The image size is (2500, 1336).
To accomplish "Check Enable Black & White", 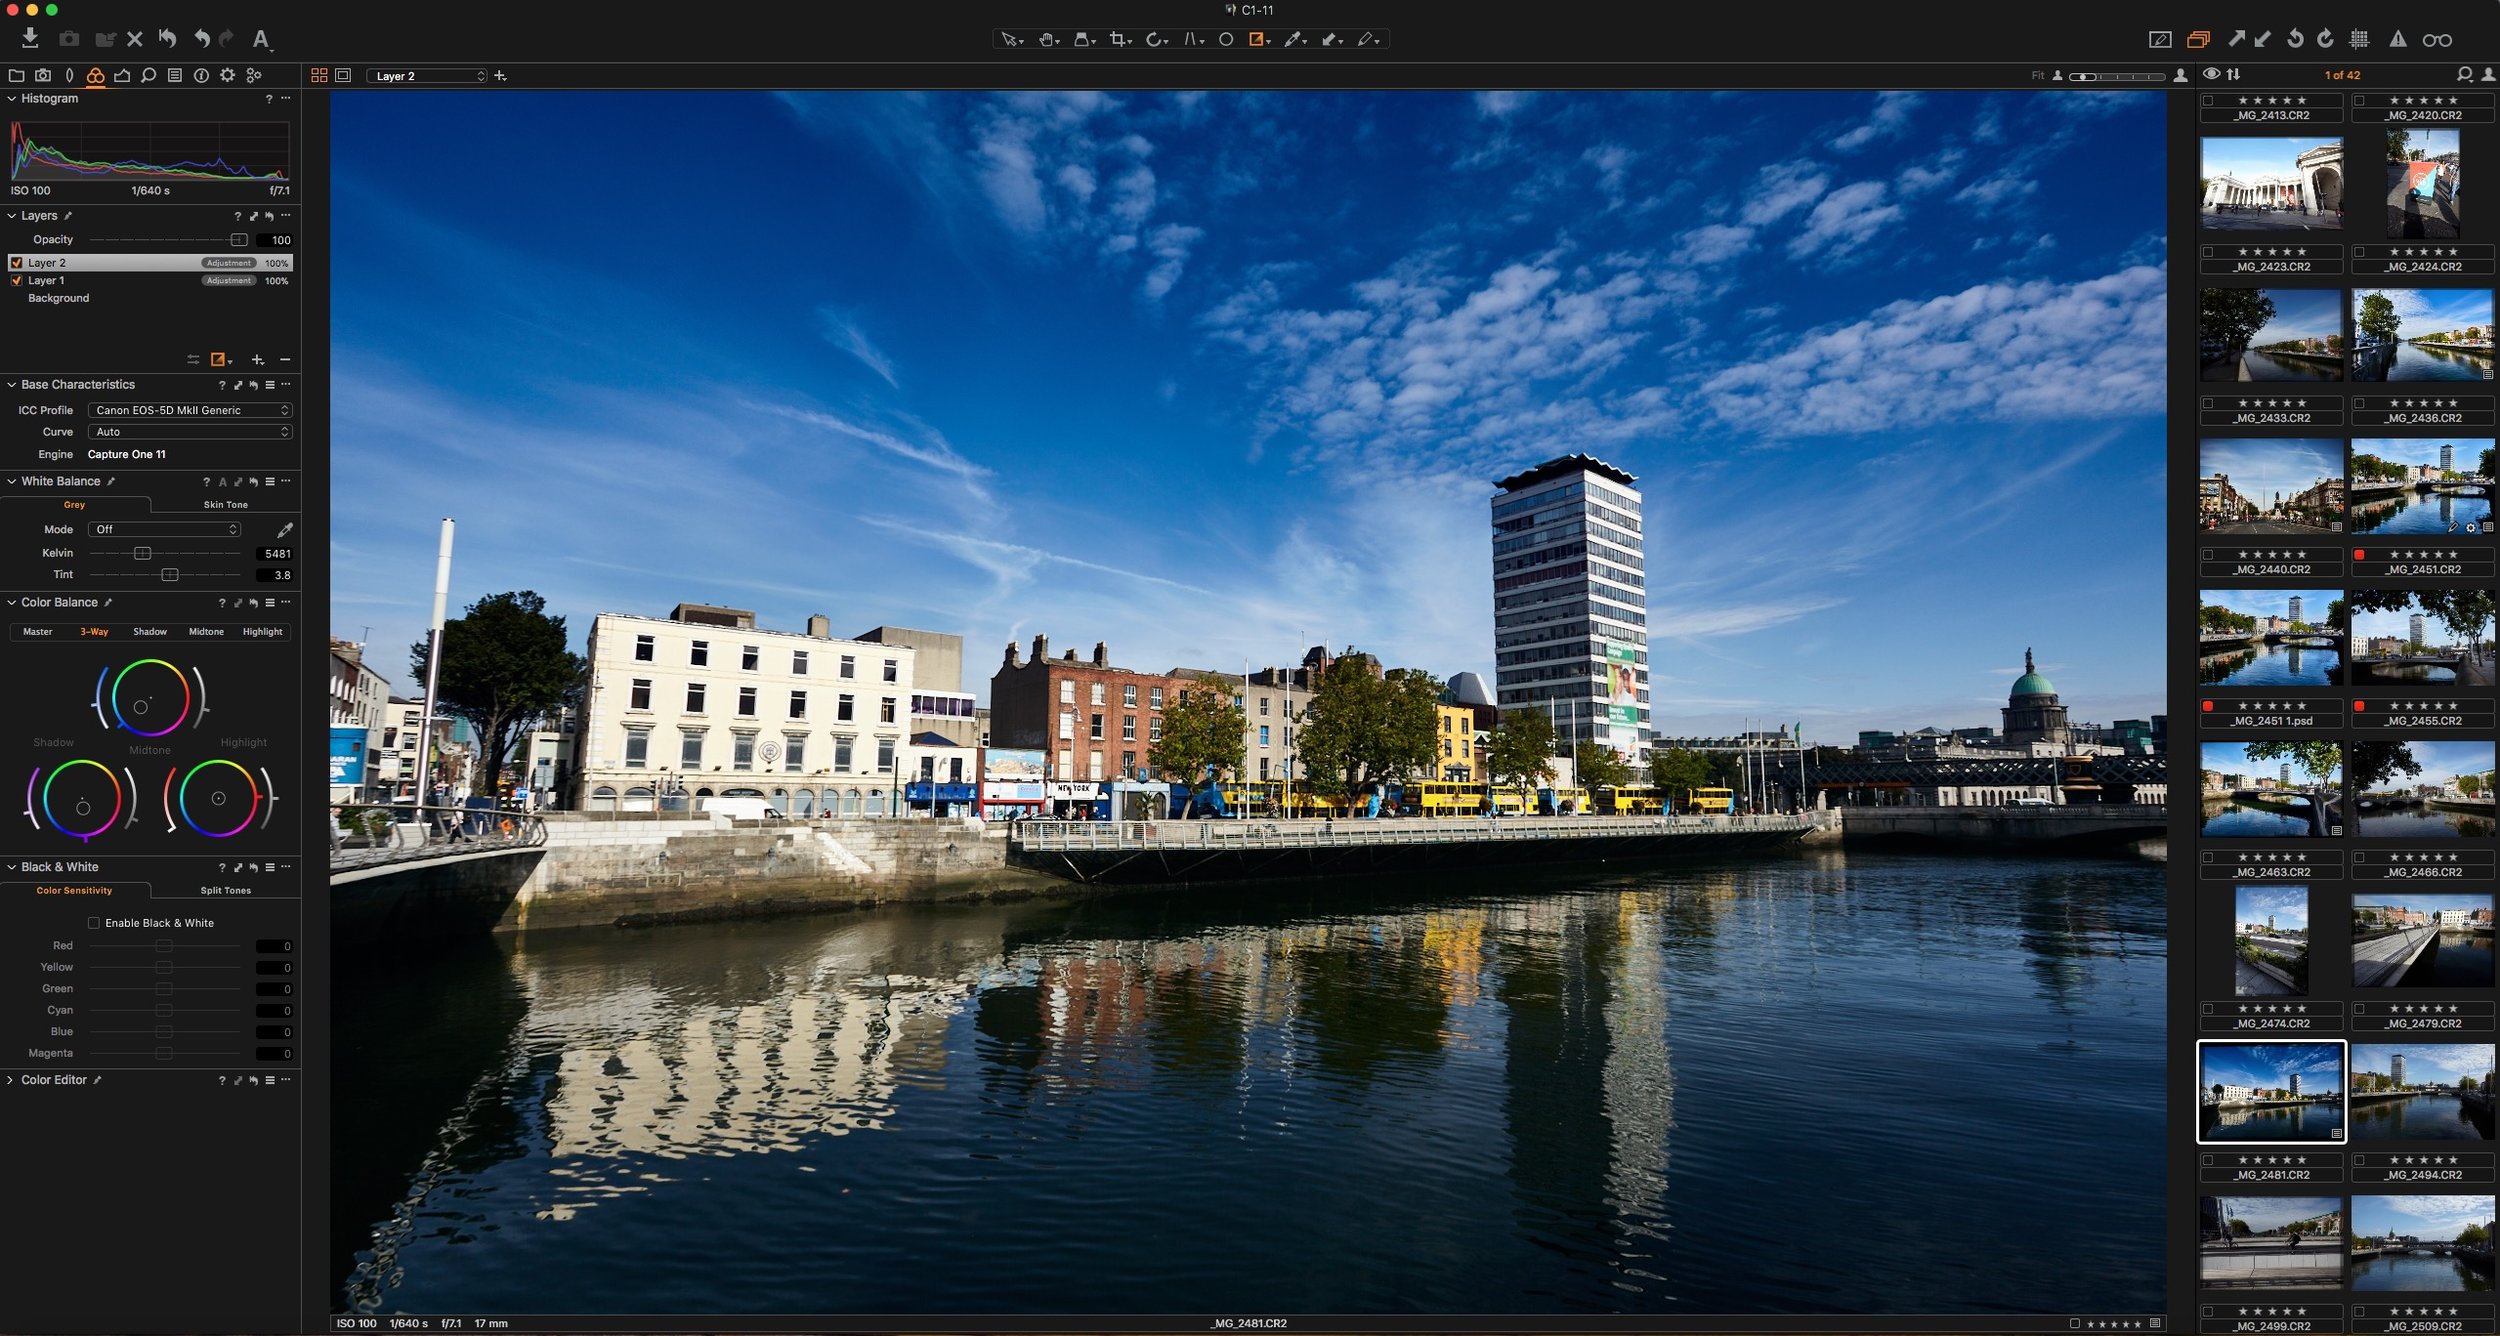I will [94, 923].
